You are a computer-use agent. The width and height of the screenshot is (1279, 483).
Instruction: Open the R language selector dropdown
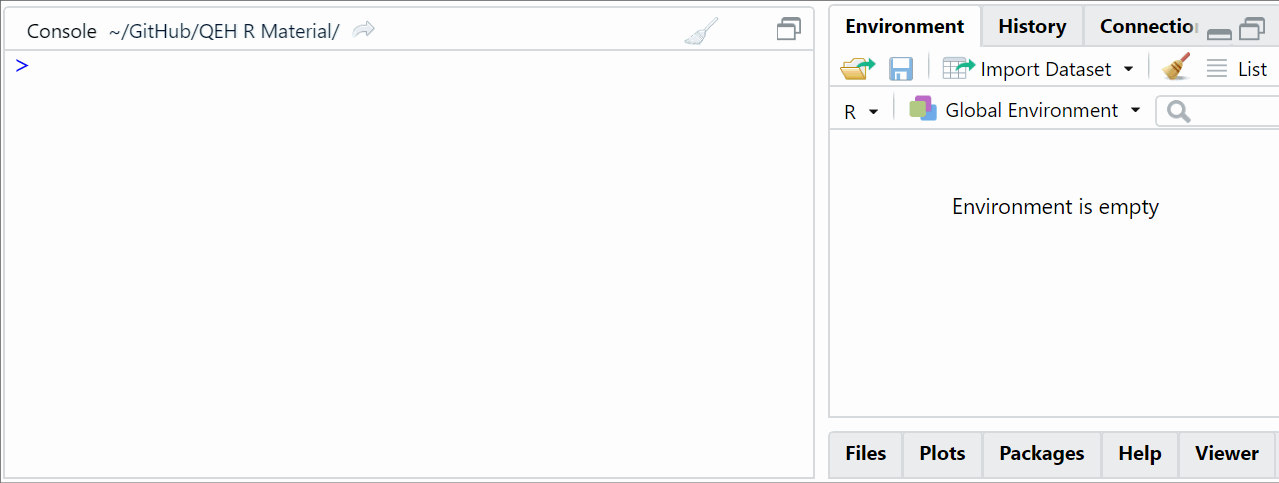coord(861,111)
